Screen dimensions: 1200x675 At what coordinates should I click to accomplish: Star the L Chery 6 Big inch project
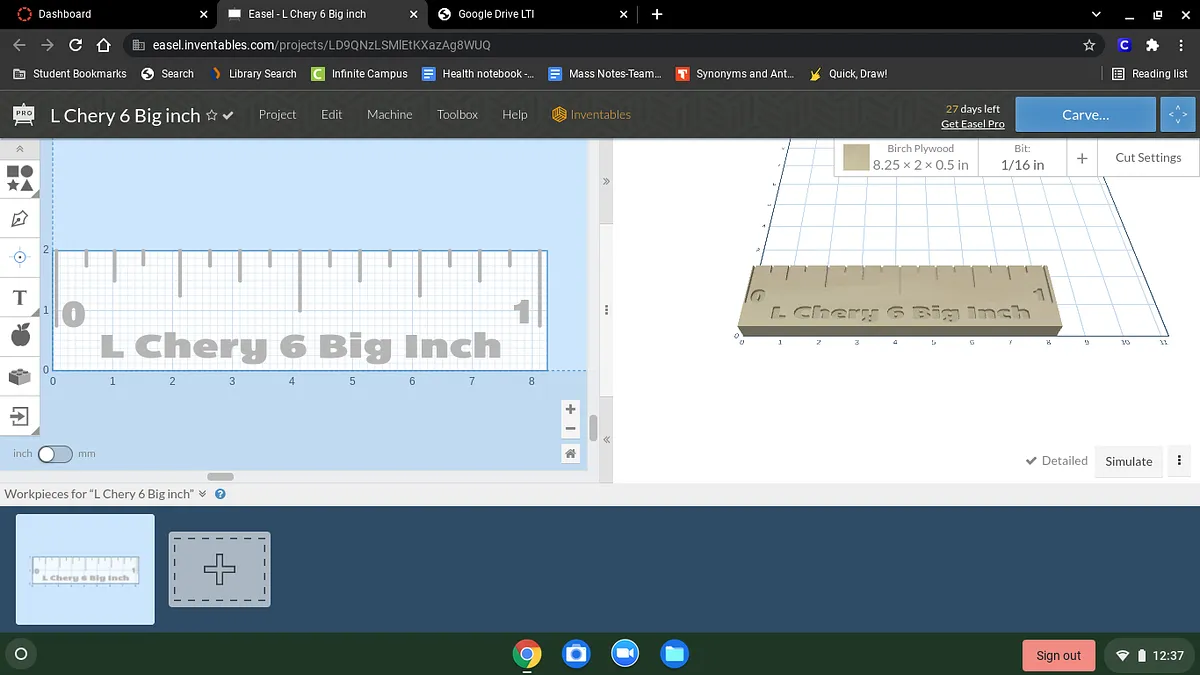211,116
